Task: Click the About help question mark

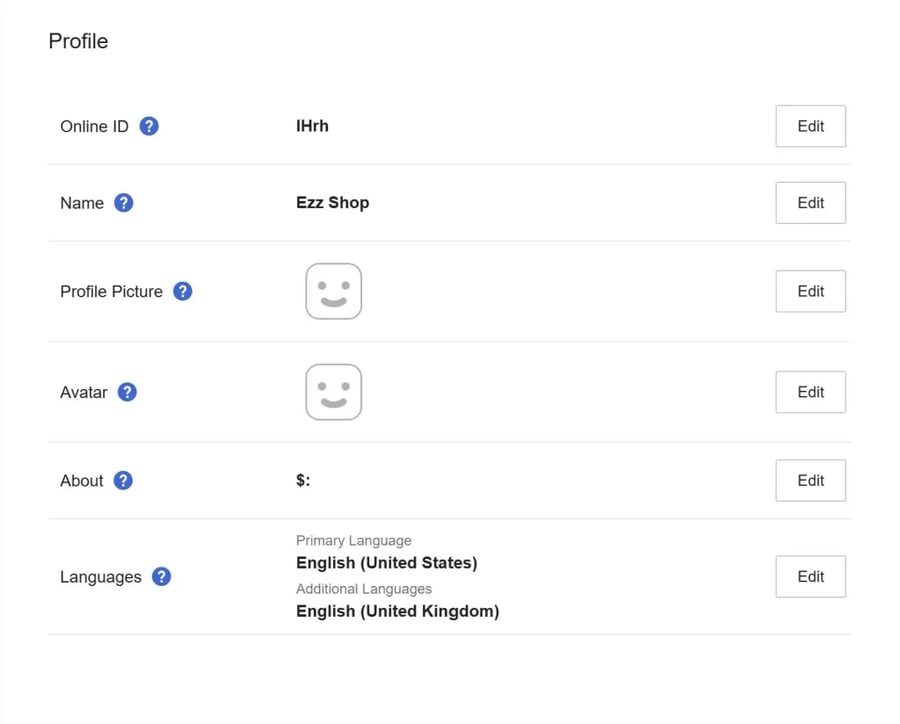Action: [123, 481]
